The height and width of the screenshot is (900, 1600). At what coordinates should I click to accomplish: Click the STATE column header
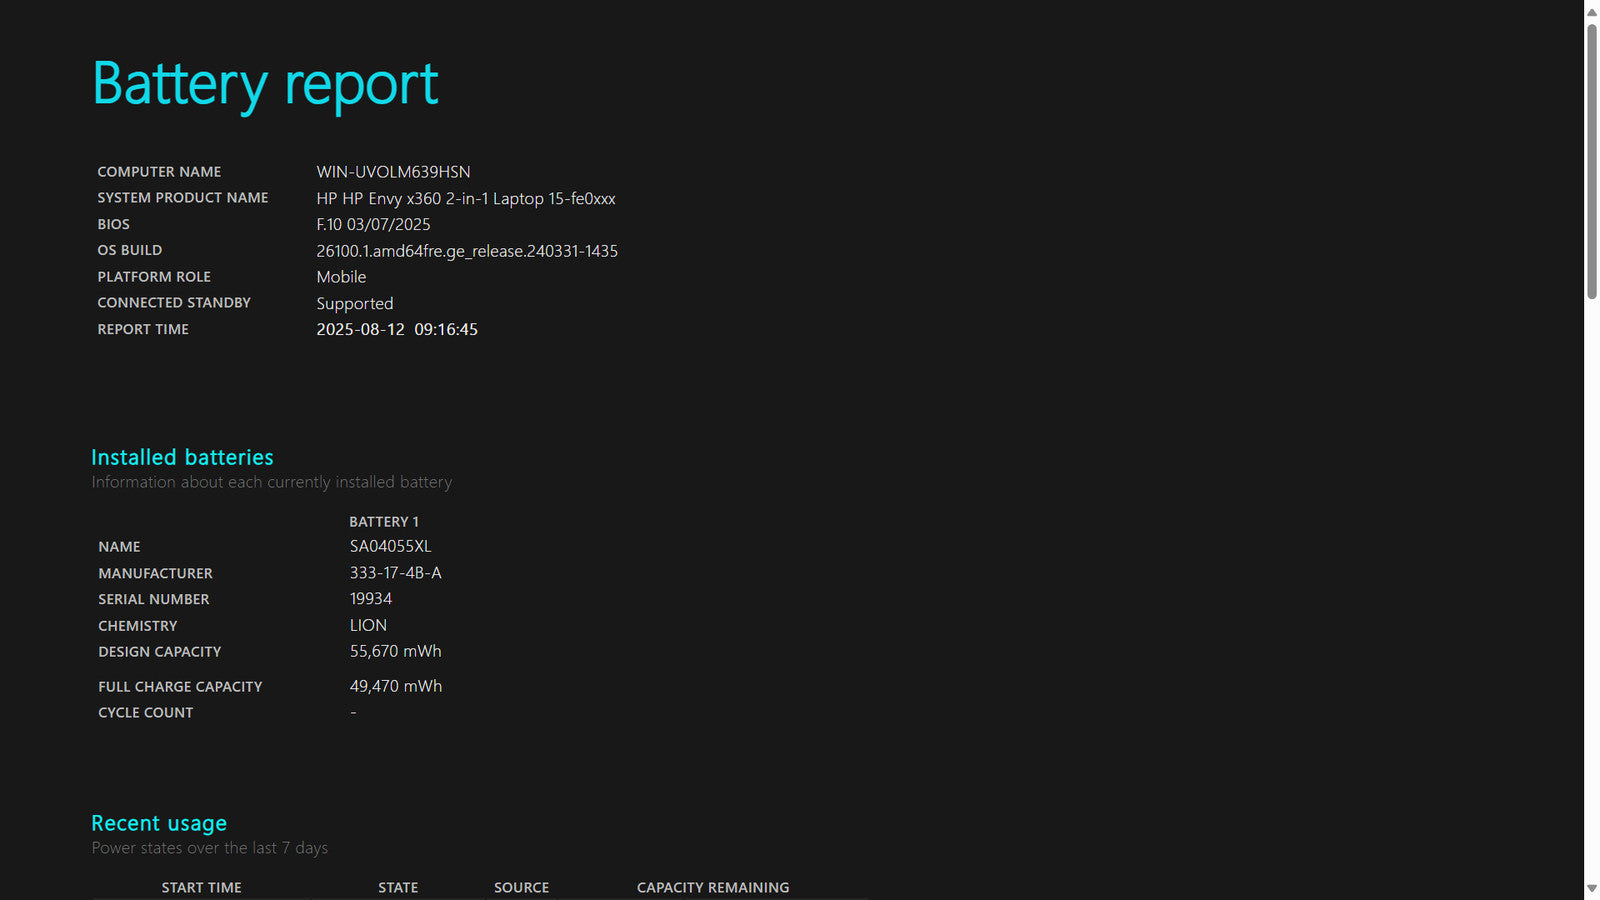tap(398, 887)
